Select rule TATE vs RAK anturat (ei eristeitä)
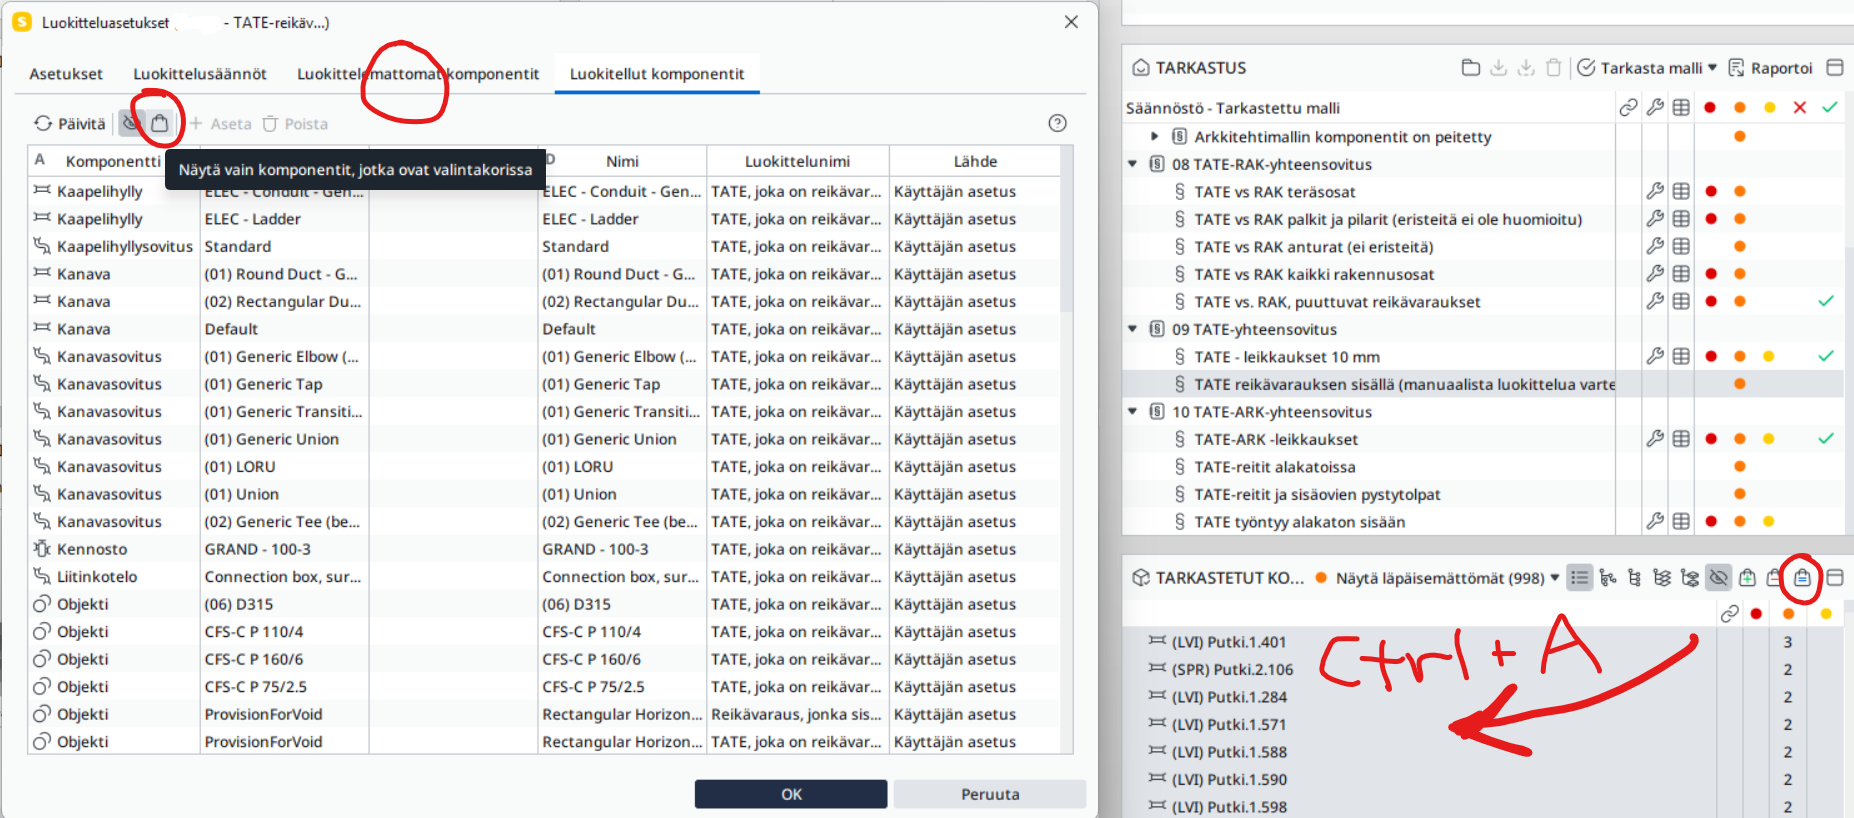This screenshot has width=1854, height=818. tap(1314, 247)
